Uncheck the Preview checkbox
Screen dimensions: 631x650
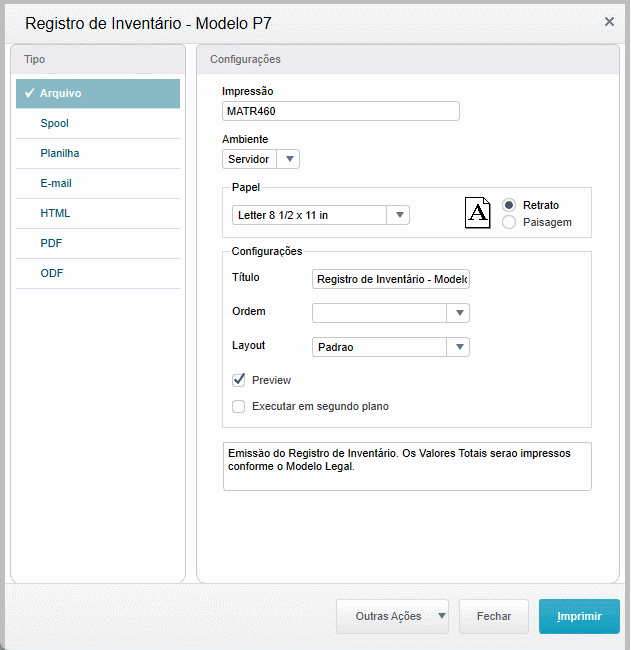click(x=239, y=380)
